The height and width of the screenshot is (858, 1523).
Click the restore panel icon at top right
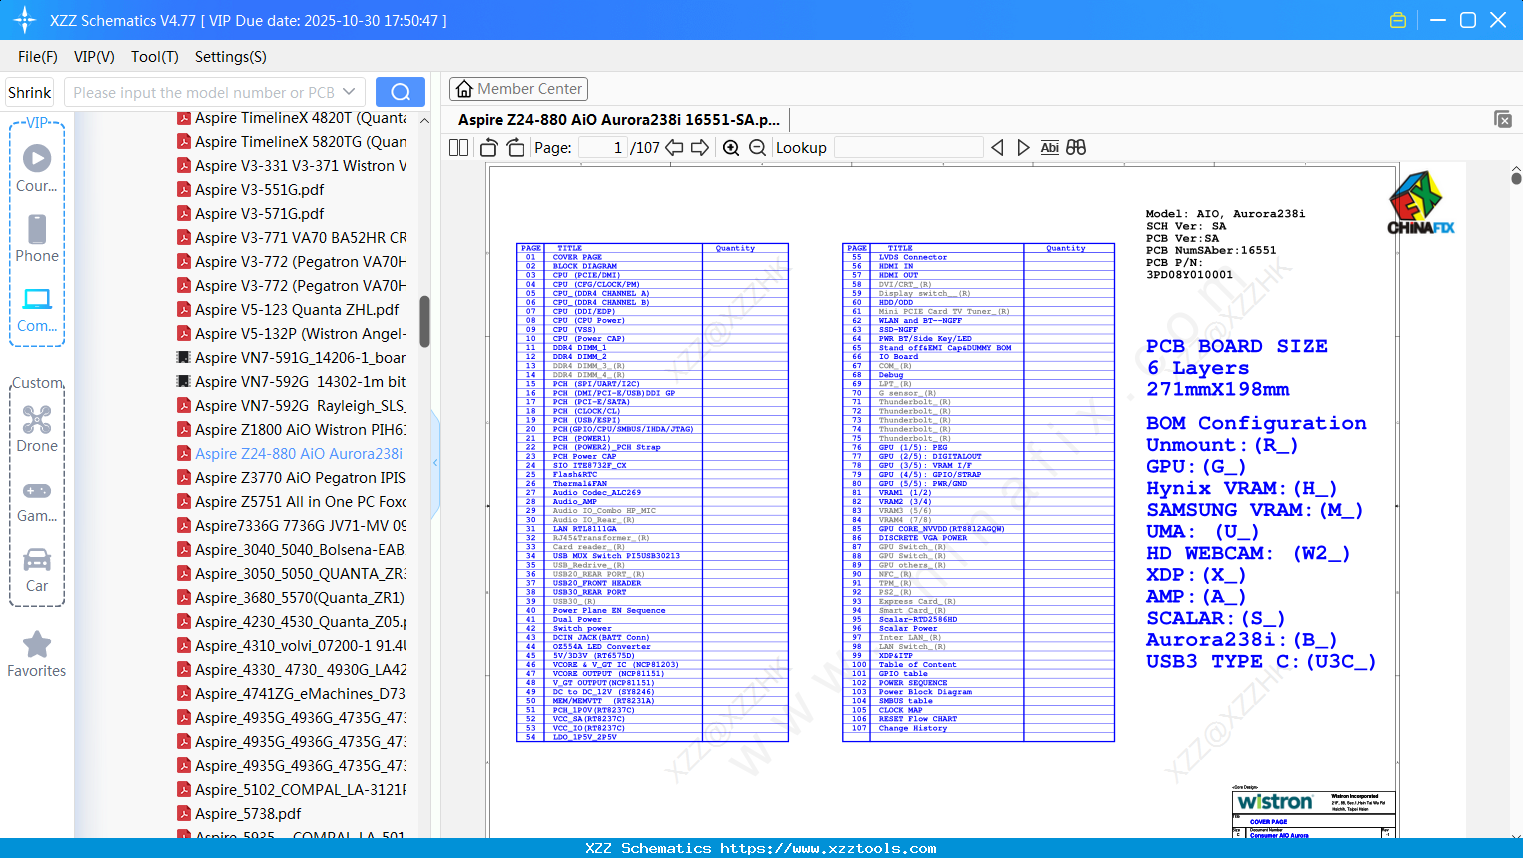click(1503, 119)
